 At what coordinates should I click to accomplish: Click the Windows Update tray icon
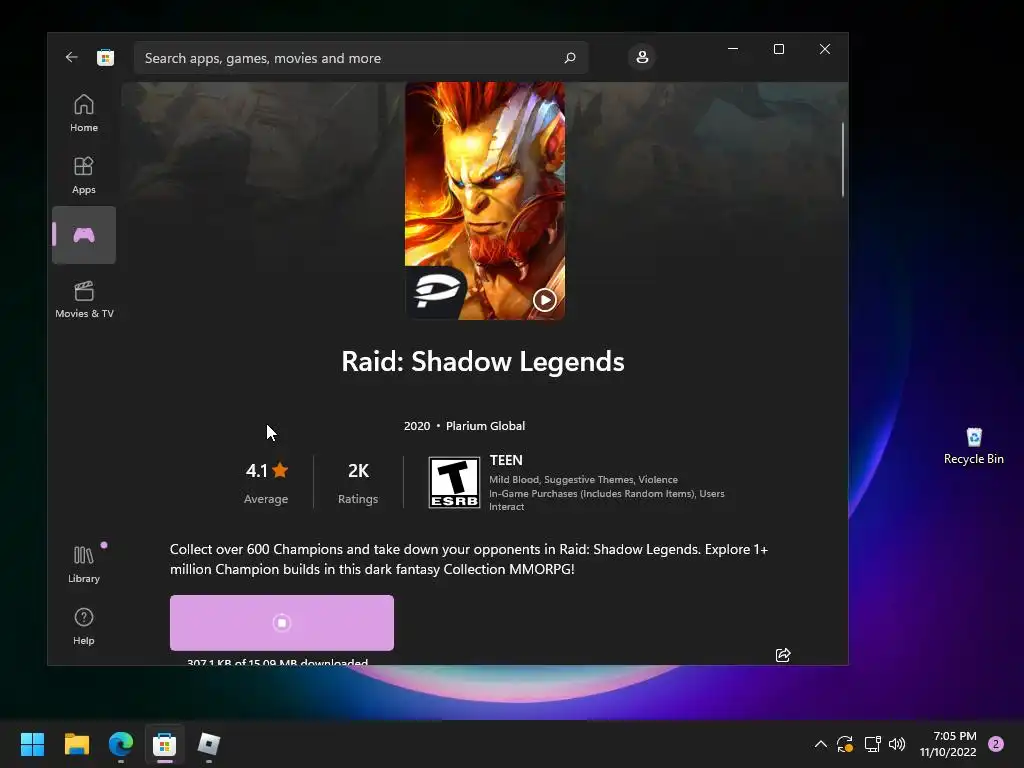(x=845, y=744)
